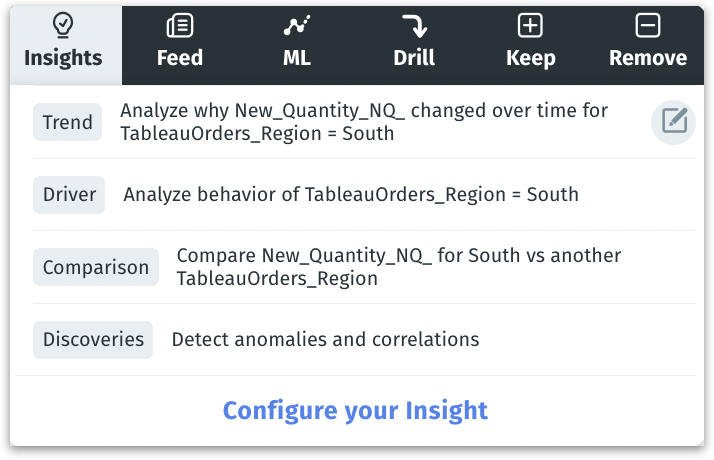
Task: Choose the Comparison insight tag
Action: coord(96,267)
